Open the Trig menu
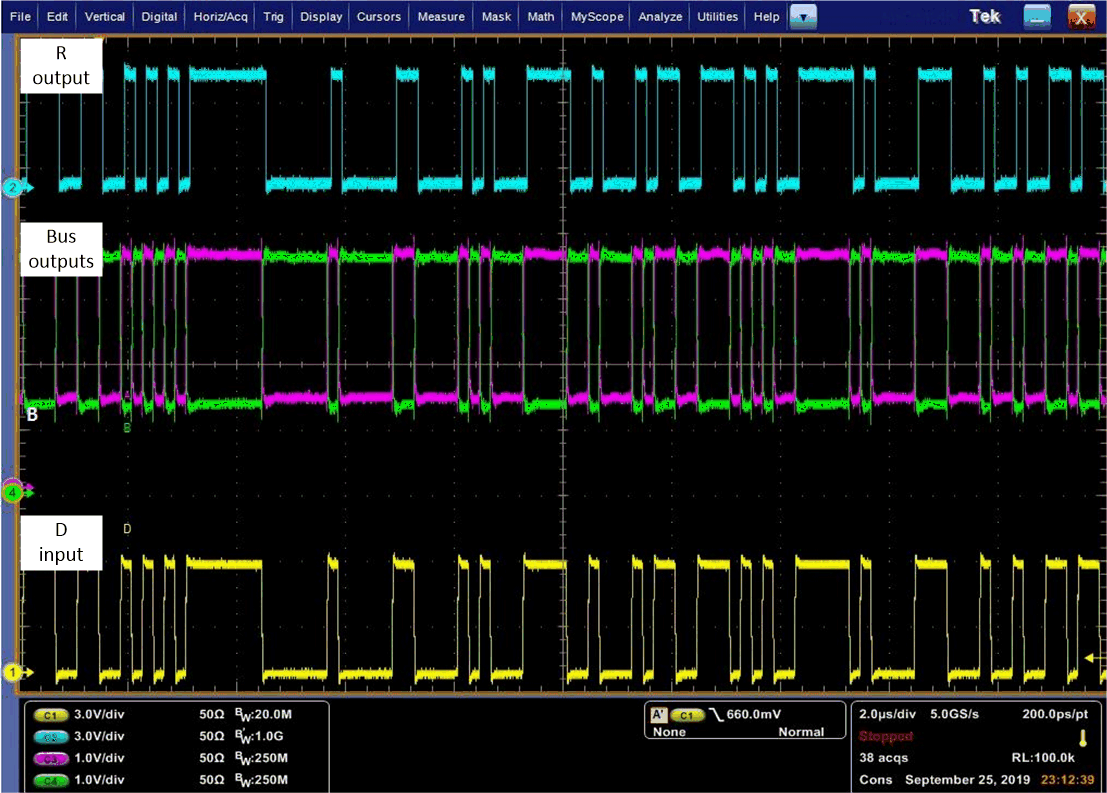This screenshot has height=793, width=1107. [x=273, y=16]
